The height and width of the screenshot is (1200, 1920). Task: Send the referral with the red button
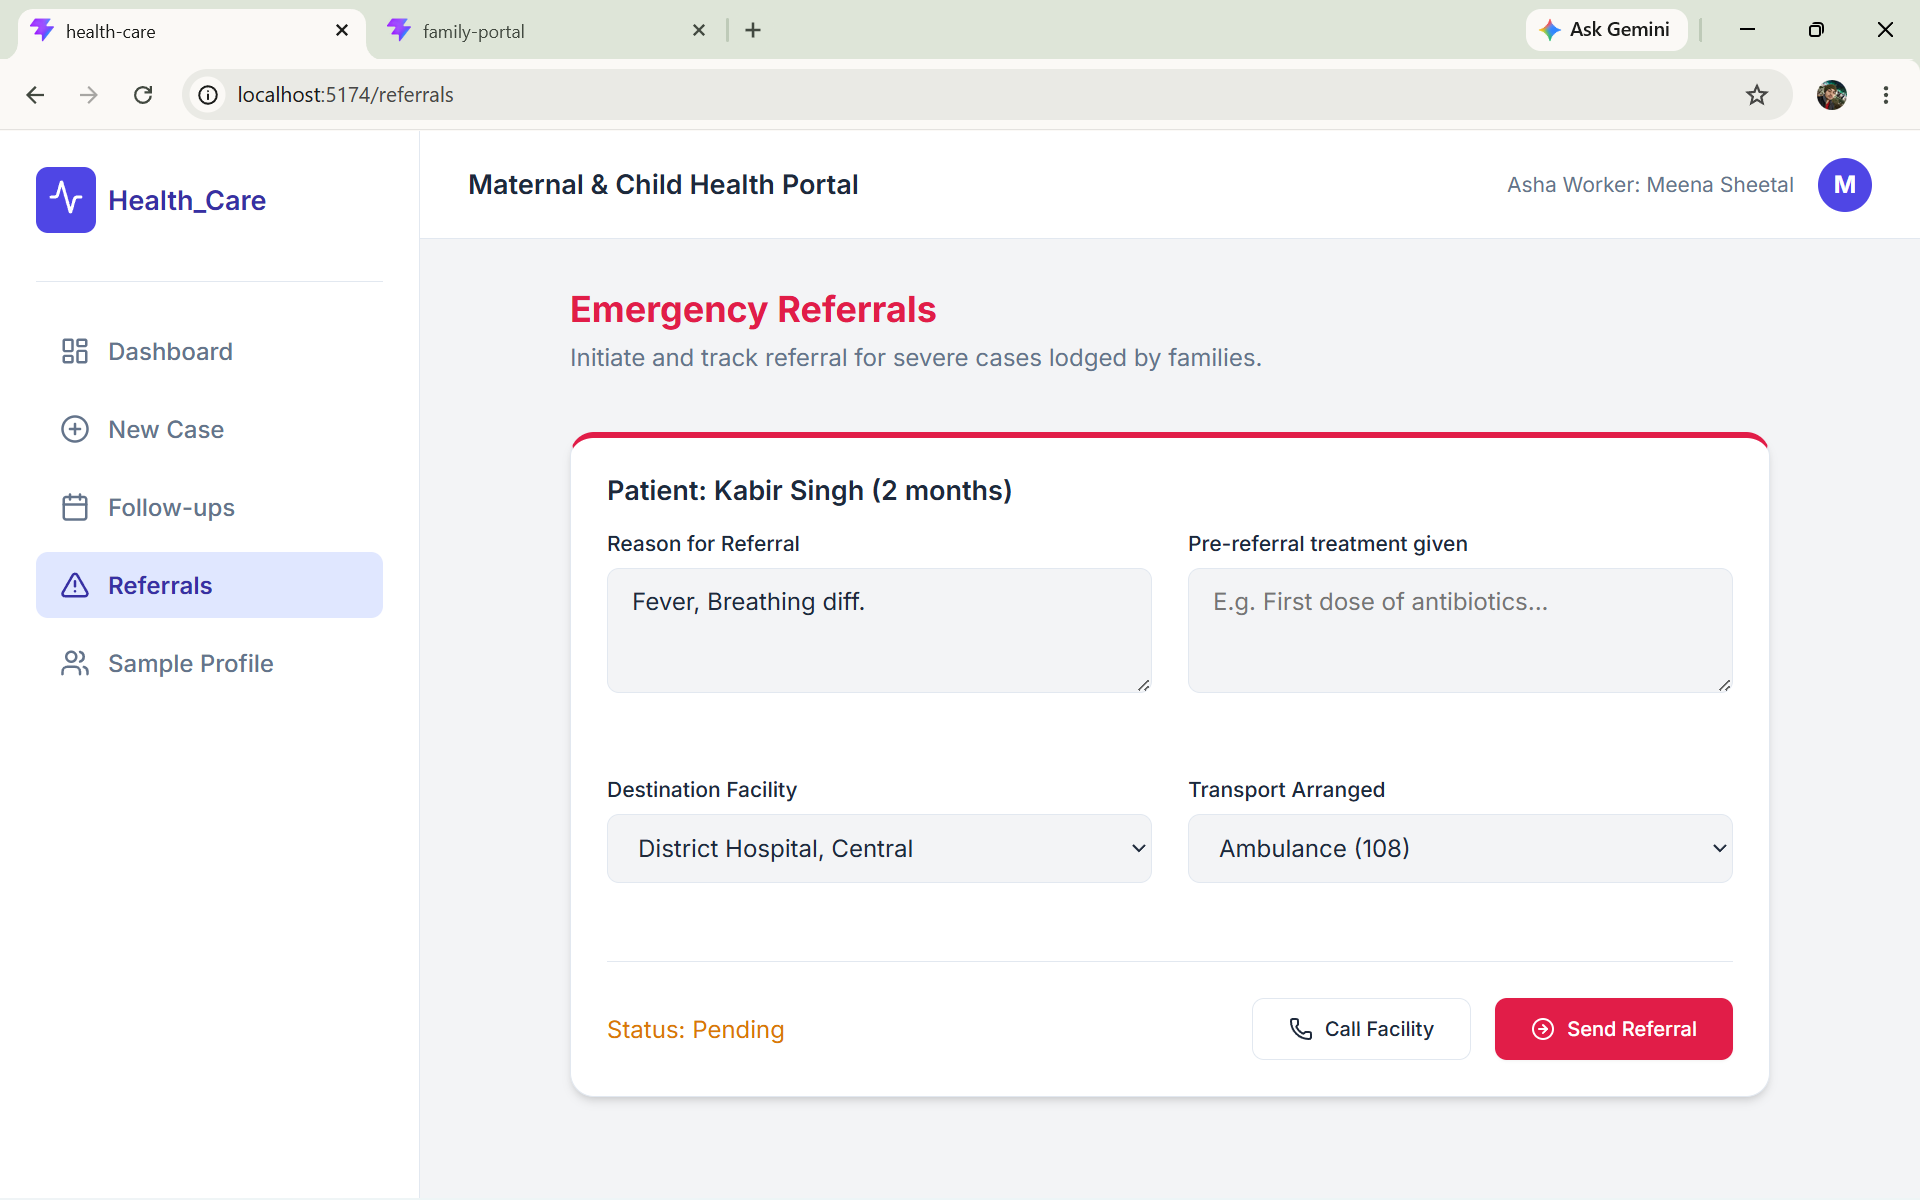(1613, 1029)
